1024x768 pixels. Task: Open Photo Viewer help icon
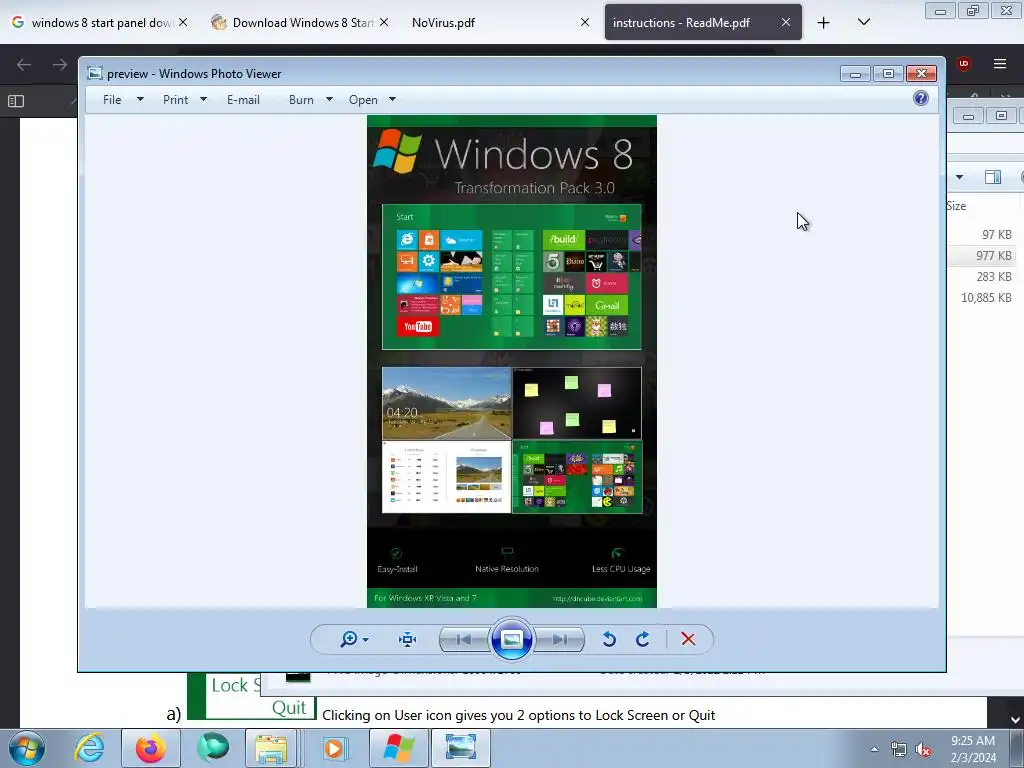921,98
